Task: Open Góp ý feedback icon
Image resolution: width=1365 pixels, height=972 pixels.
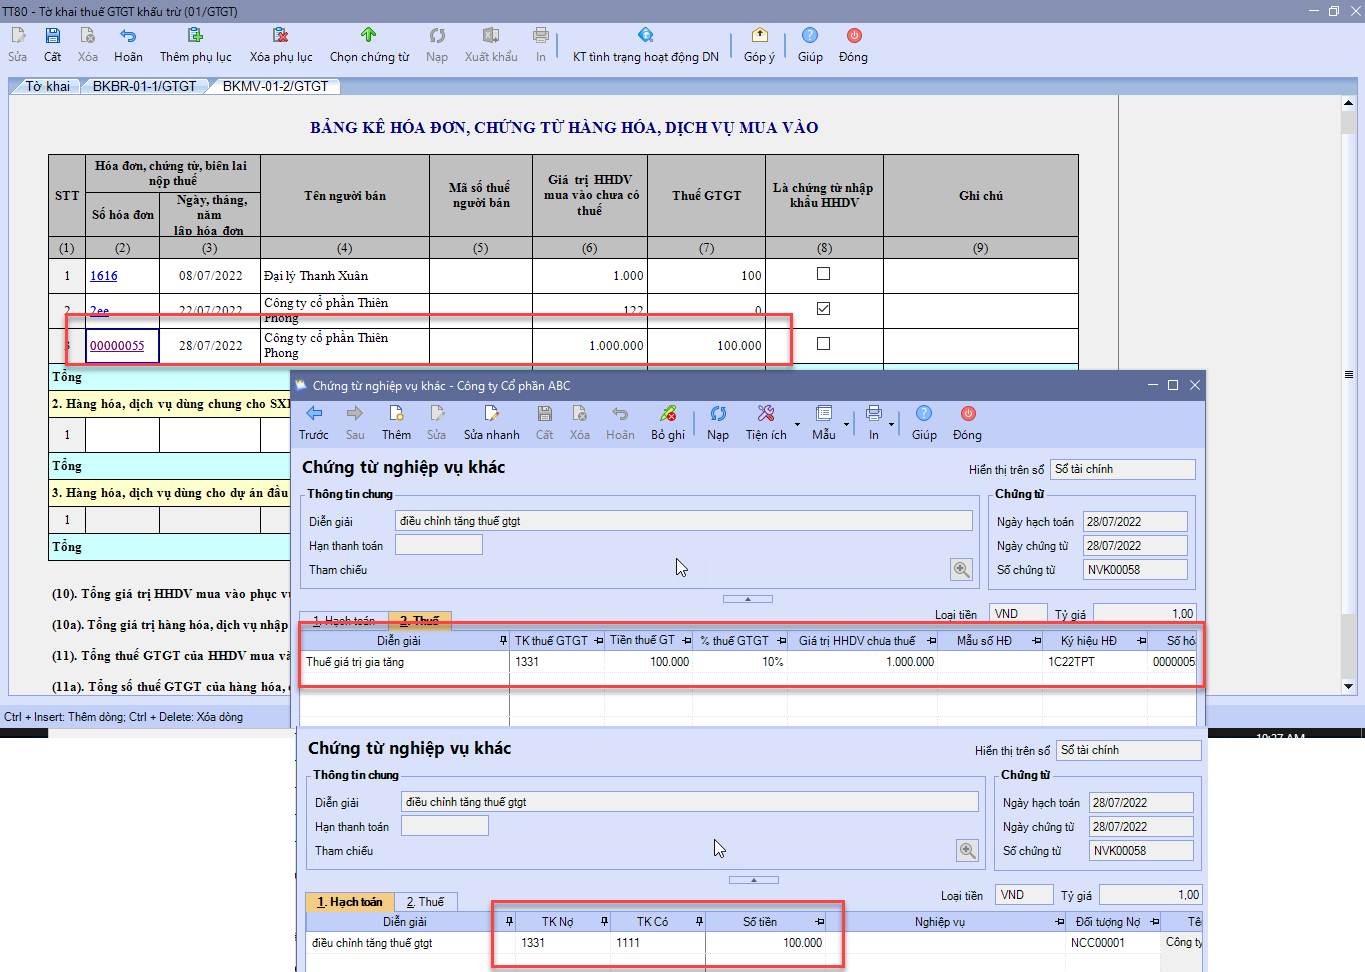Action: (759, 36)
